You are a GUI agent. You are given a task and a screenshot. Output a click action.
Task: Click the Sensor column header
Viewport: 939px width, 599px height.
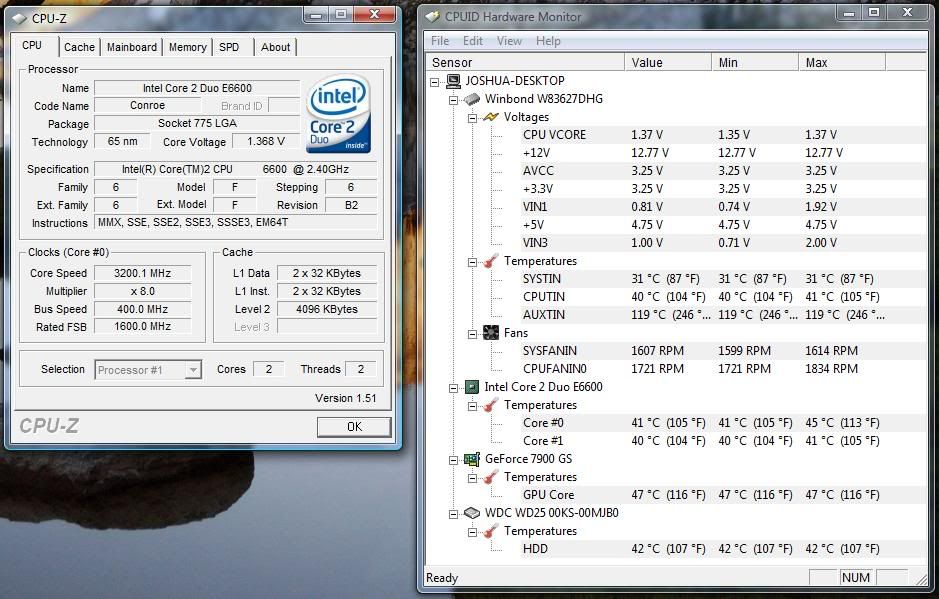pos(525,62)
